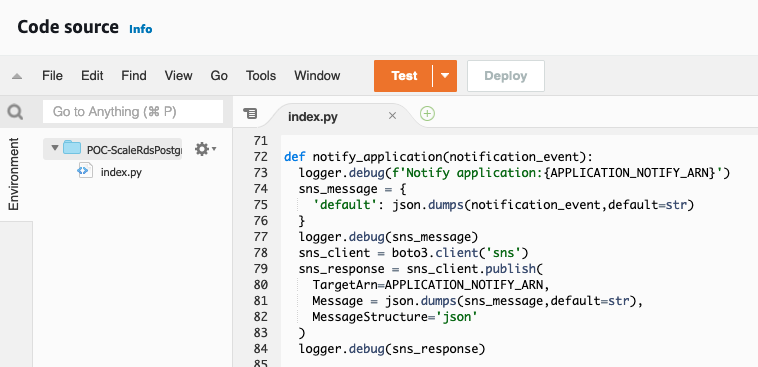Open the Tools menu
The height and width of the screenshot is (367, 758).
pyautogui.click(x=261, y=76)
